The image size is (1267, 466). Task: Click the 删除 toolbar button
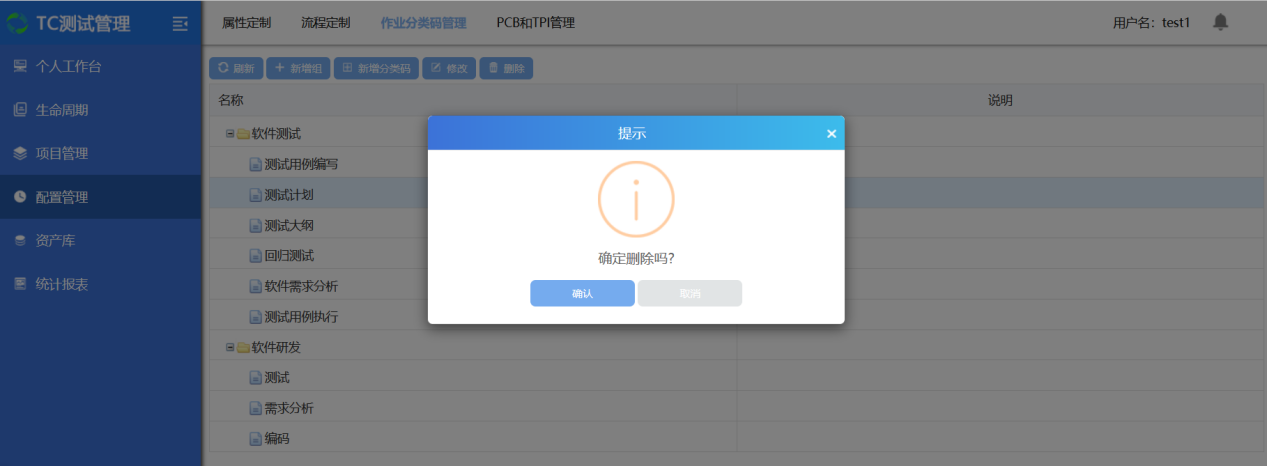tap(506, 68)
